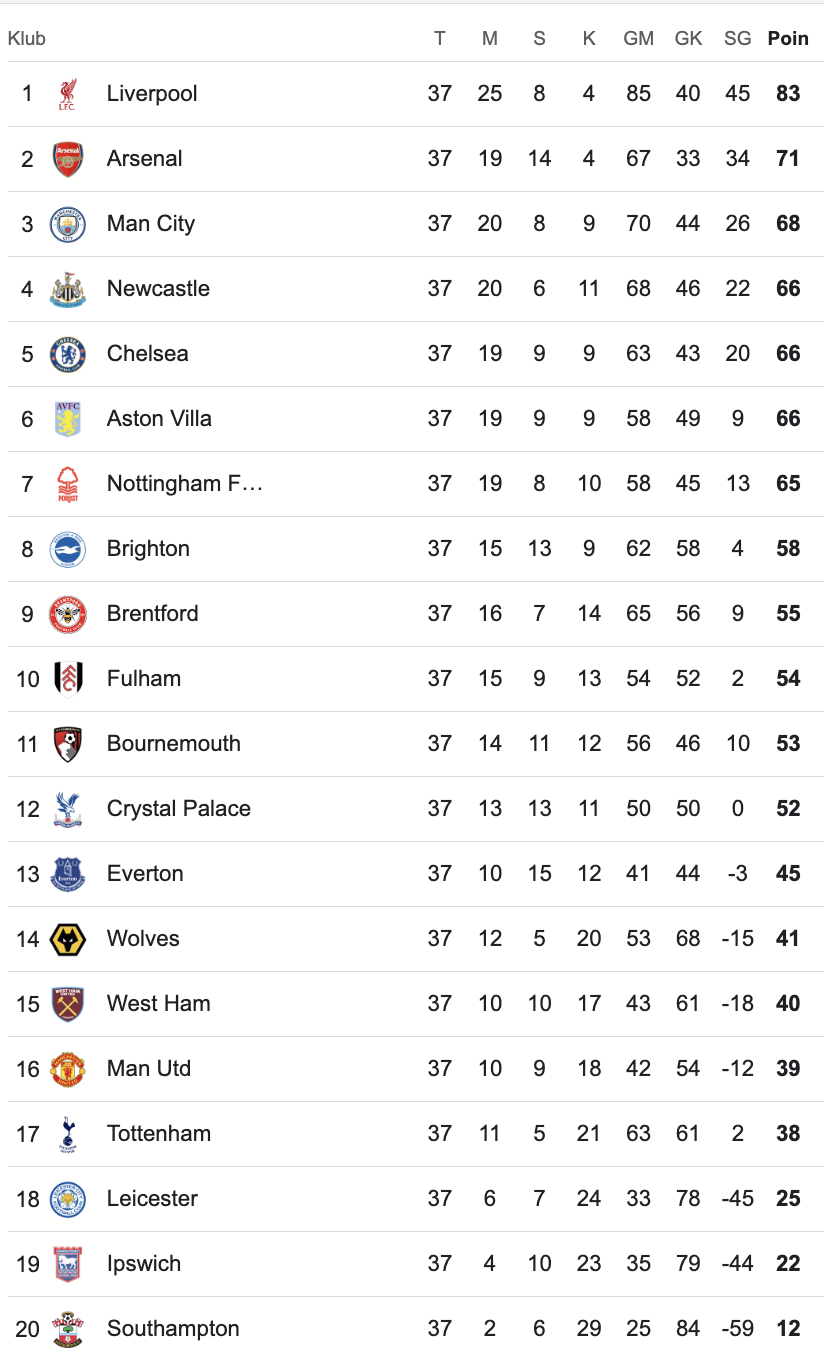The image size is (824, 1368).
Task: Select the Southampton club badge
Action: coord(68,1329)
